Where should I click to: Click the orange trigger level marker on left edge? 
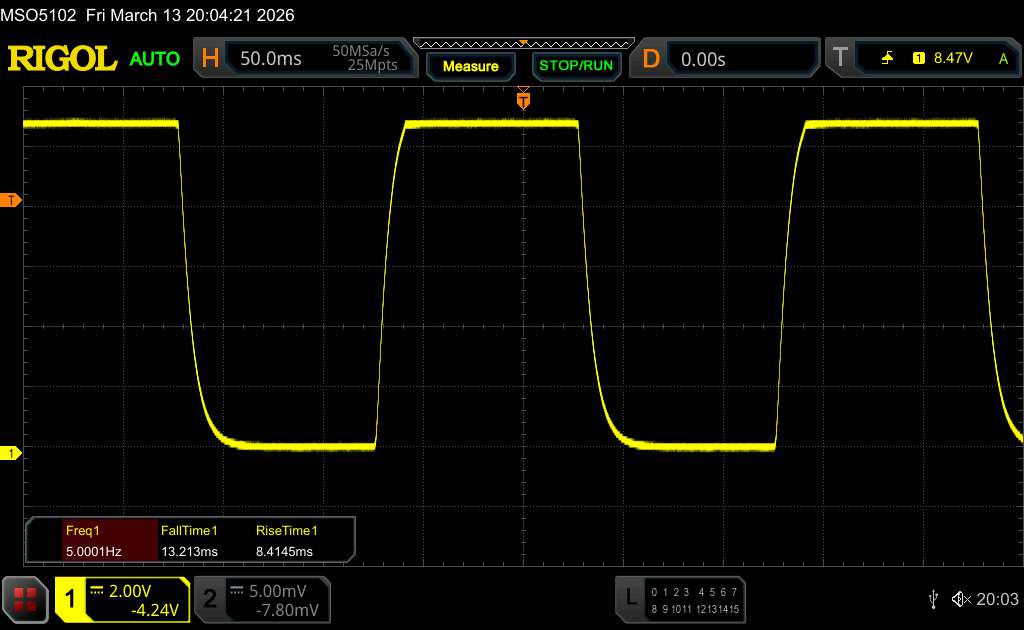(11, 201)
